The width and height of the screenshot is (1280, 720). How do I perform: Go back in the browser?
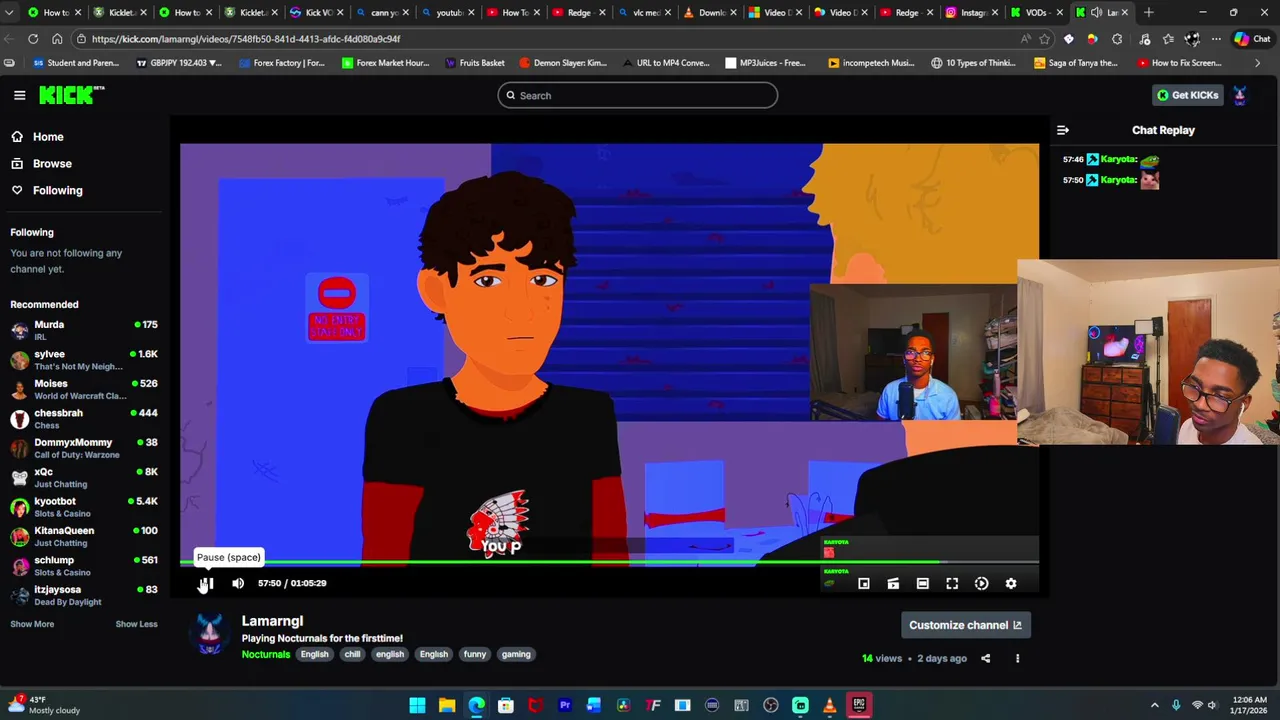pyautogui.click(x=9, y=38)
